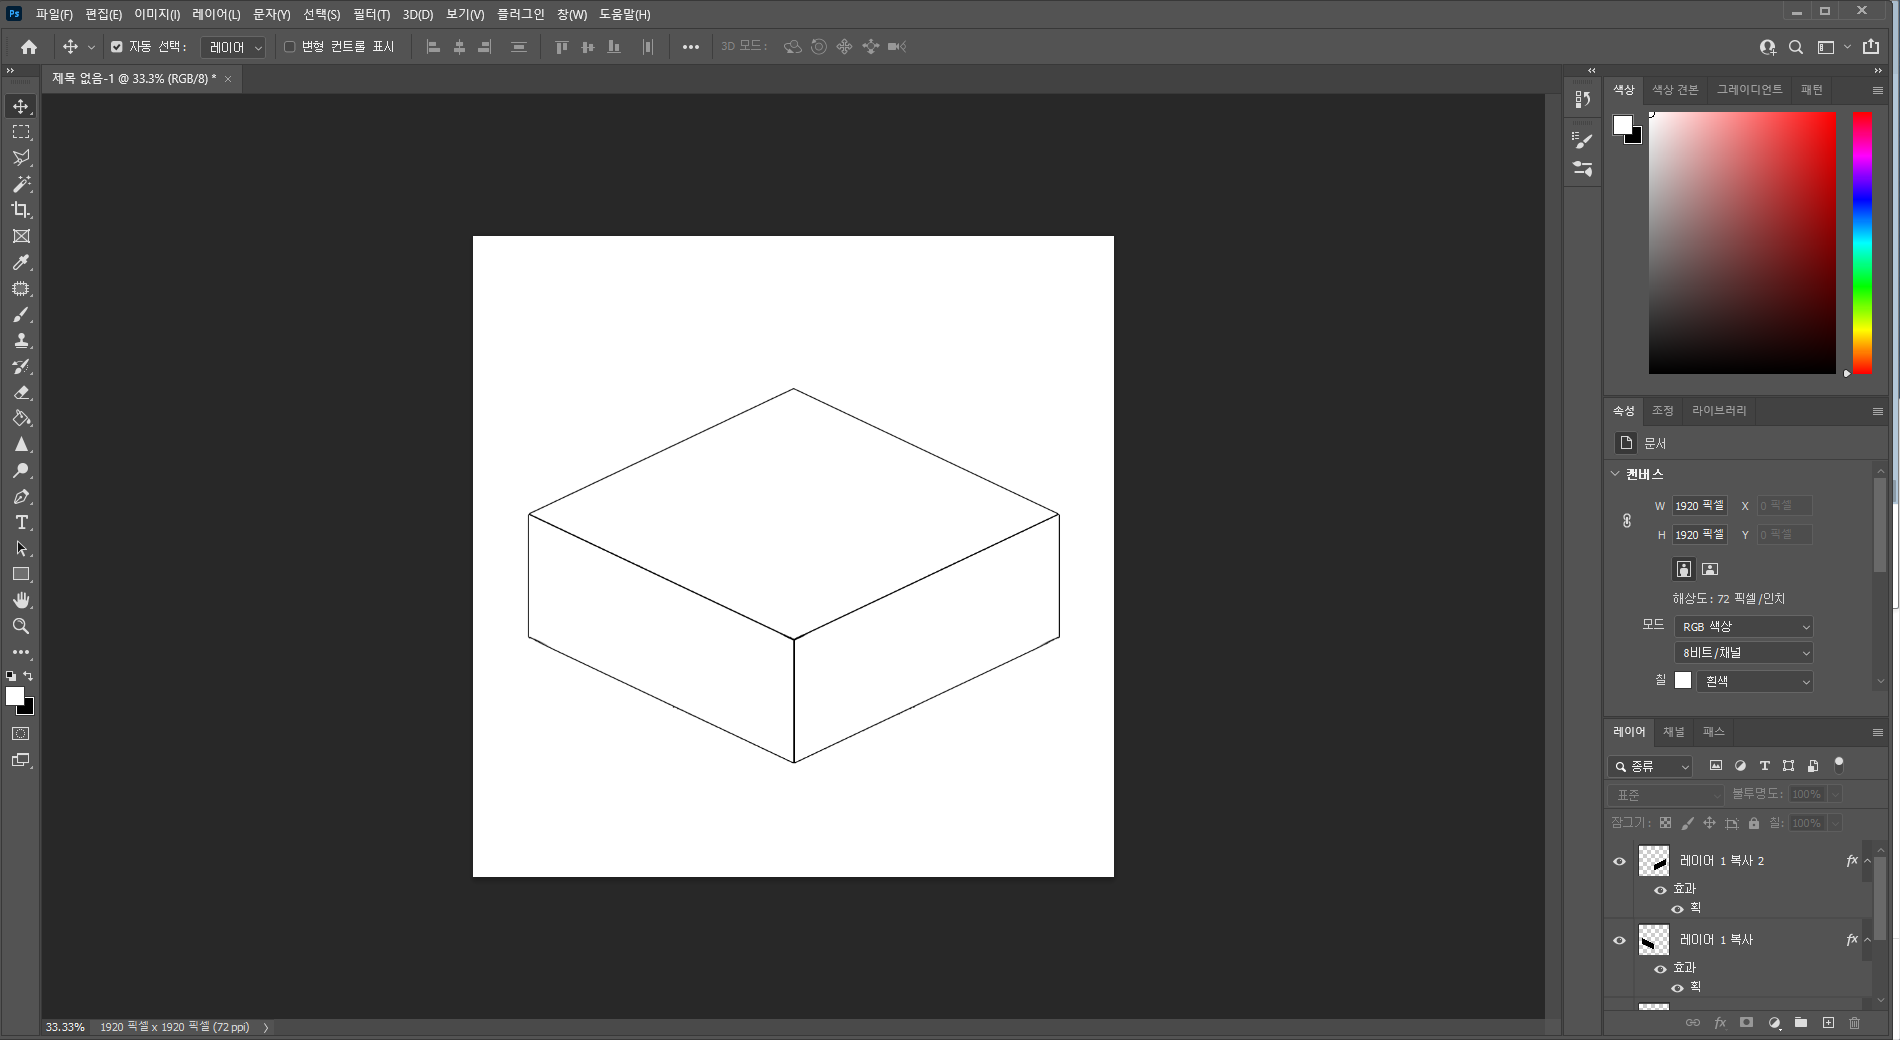Toggle 효과 visibility under 레이어 1 복사
Image resolution: width=1900 pixels, height=1040 pixels.
click(x=1661, y=968)
